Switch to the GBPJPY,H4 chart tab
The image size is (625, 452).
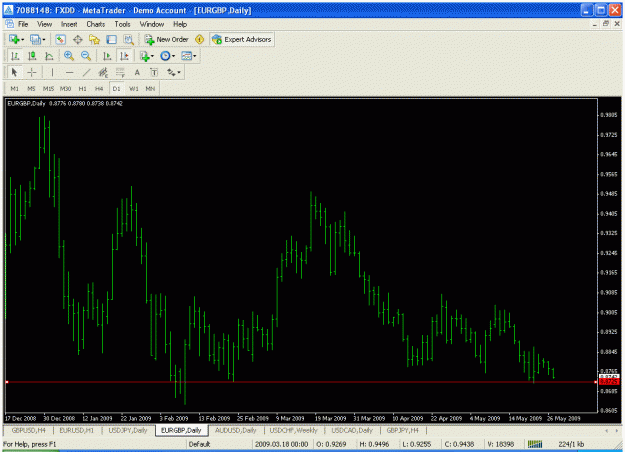[403, 430]
